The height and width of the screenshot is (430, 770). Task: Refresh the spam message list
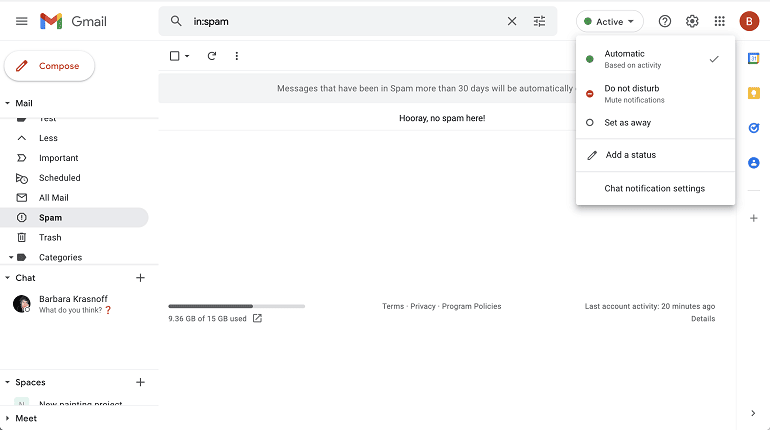pos(212,56)
